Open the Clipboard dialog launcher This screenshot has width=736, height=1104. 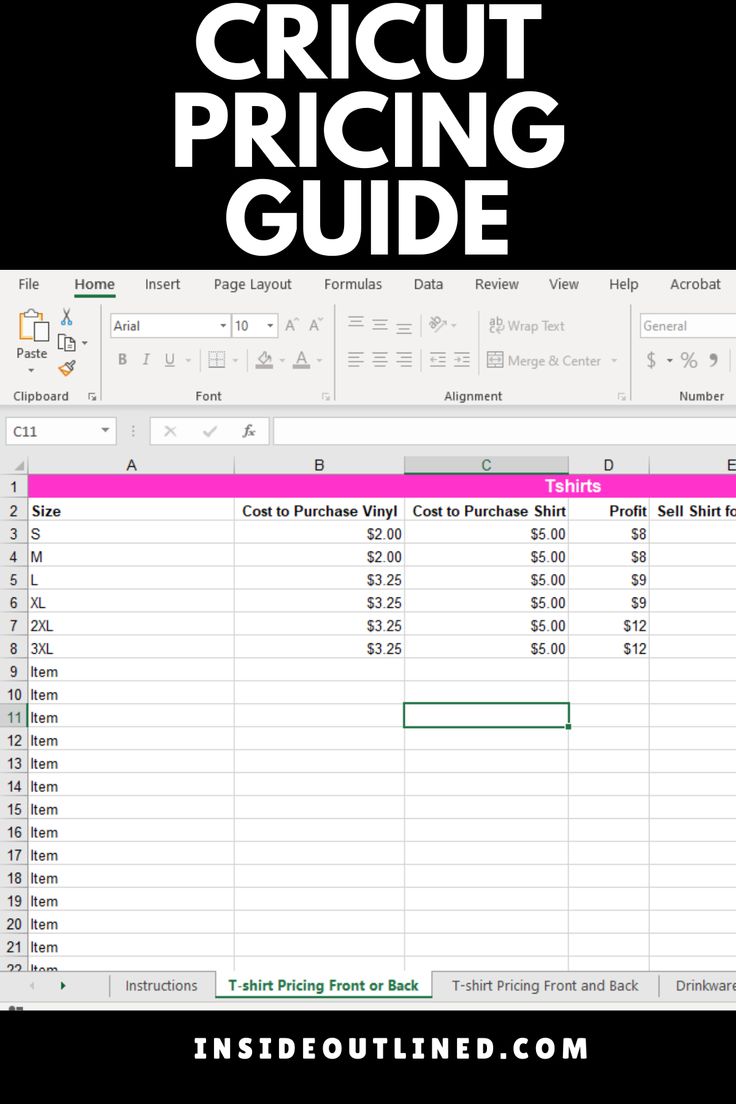coord(92,396)
